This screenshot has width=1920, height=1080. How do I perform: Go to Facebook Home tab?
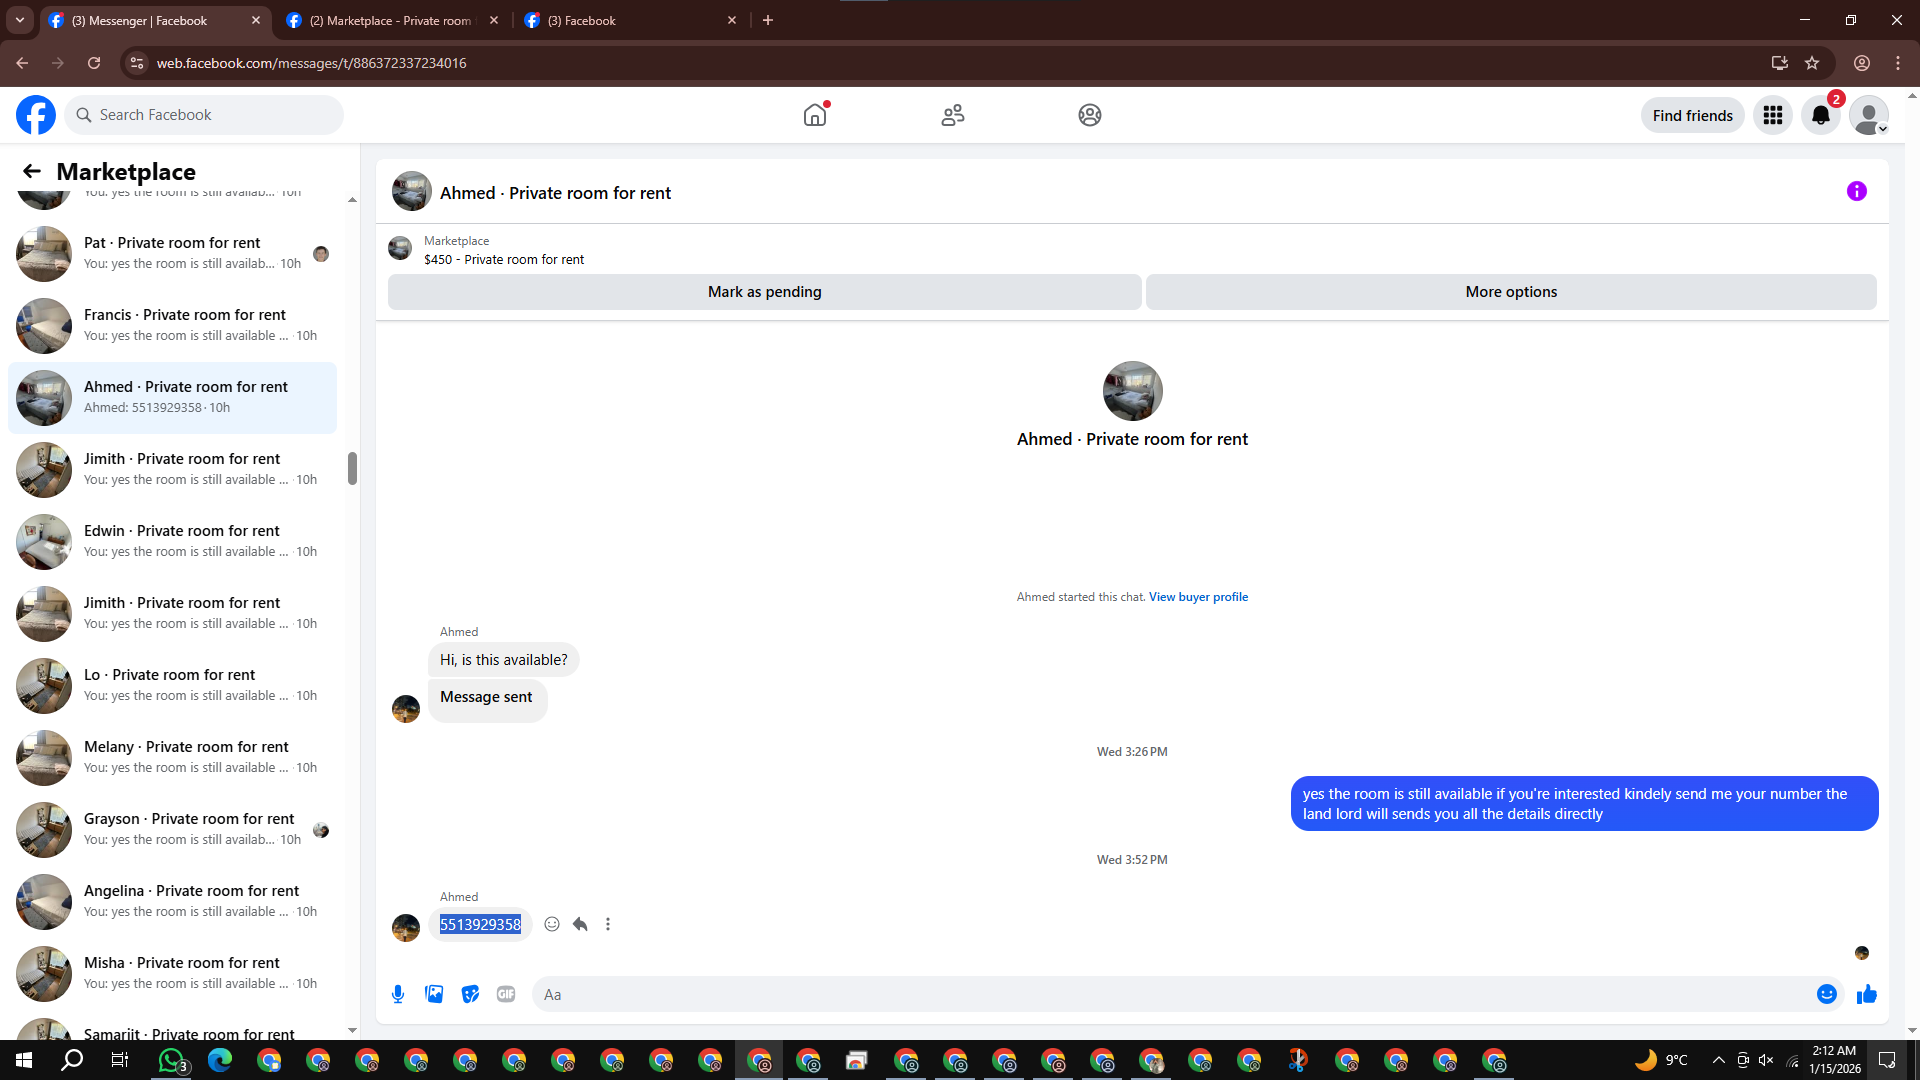(815, 116)
